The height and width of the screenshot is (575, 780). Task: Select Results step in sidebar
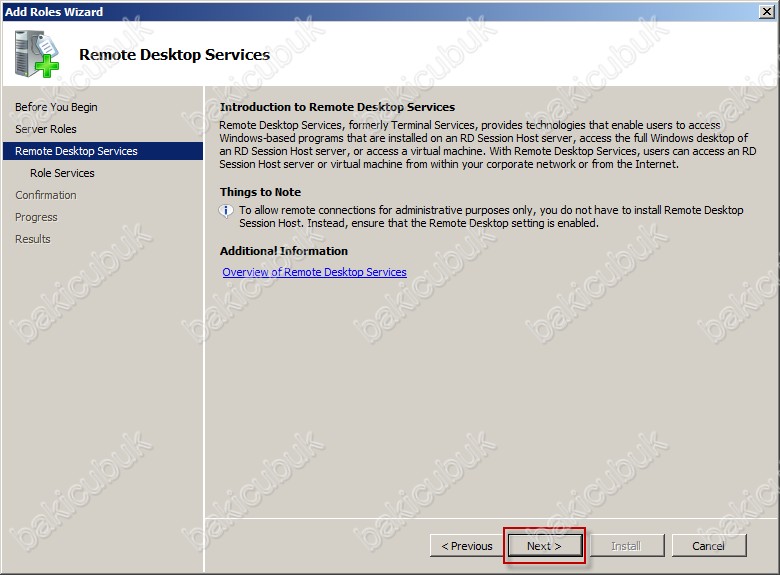33,239
